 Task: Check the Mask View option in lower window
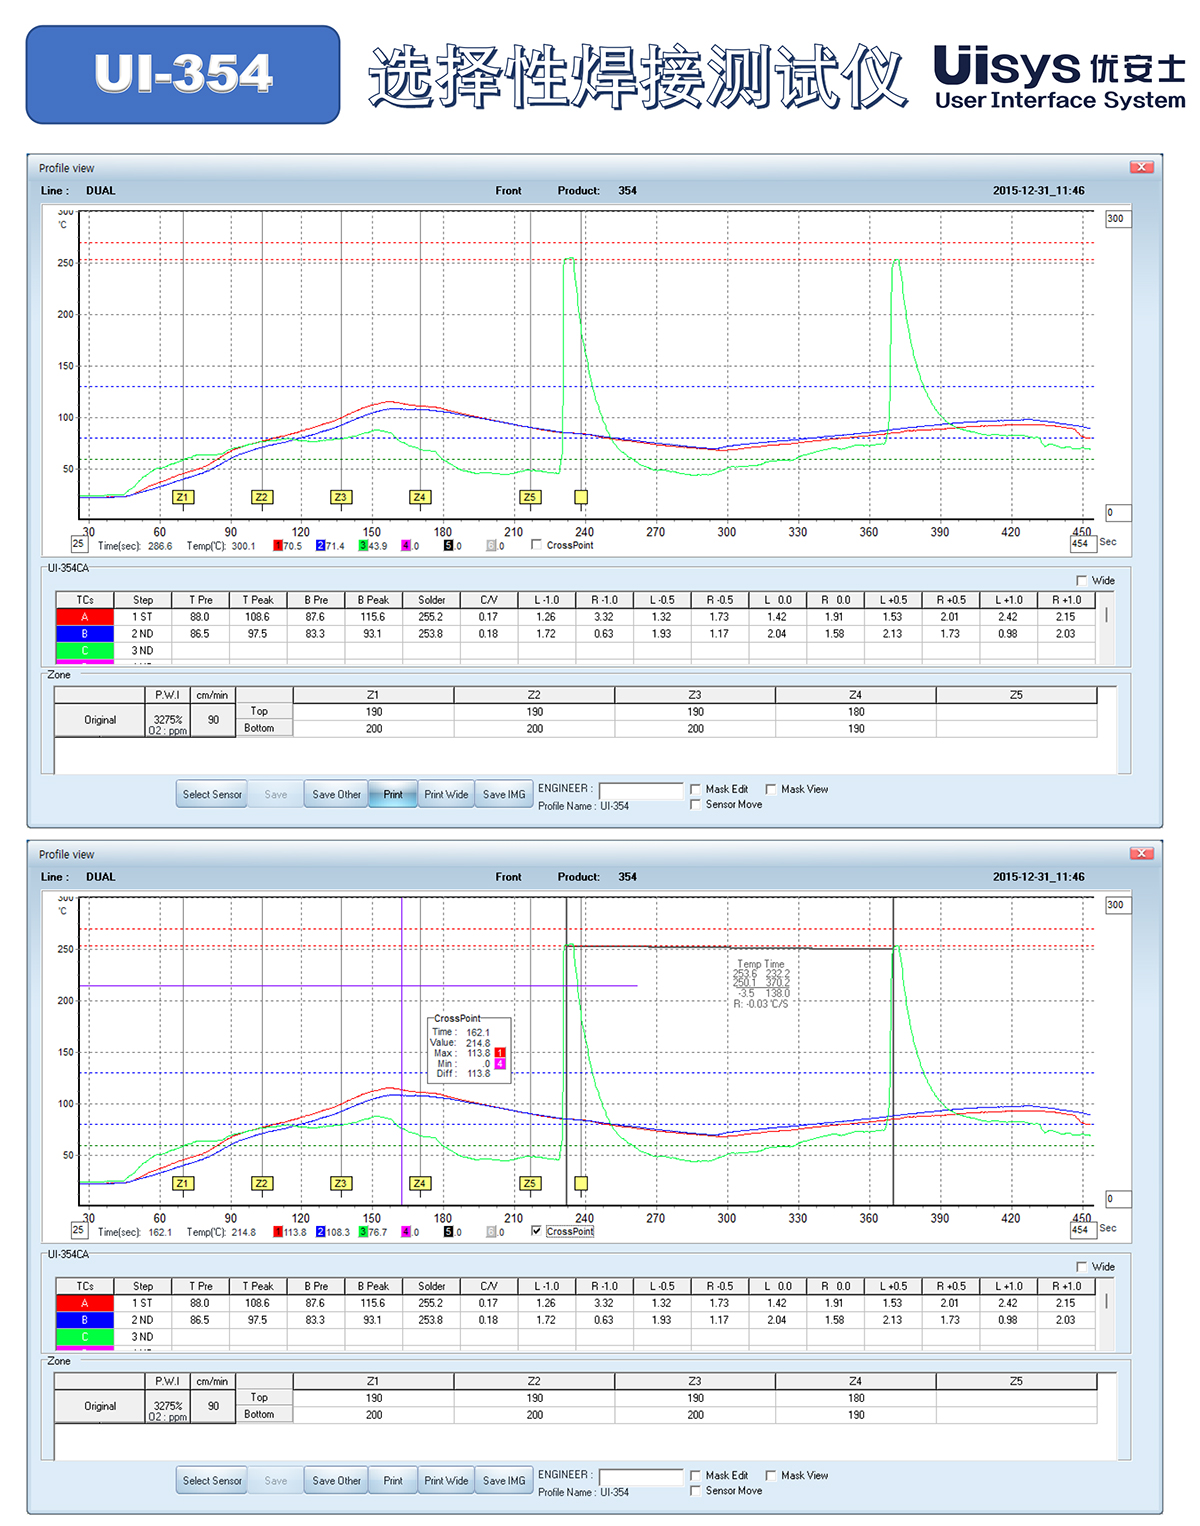coord(771,1475)
